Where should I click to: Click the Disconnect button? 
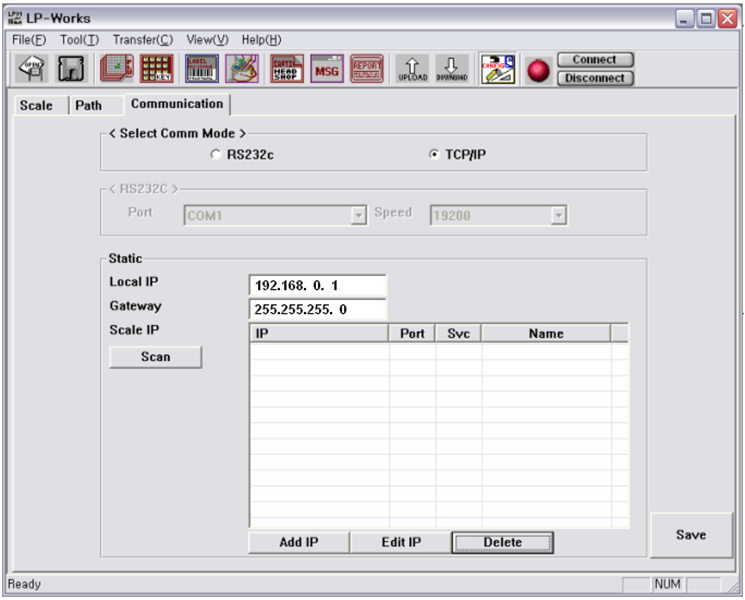click(x=595, y=78)
